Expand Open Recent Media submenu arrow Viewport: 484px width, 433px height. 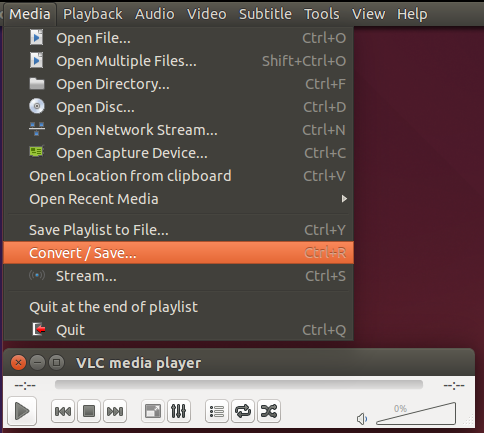[x=344, y=199]
